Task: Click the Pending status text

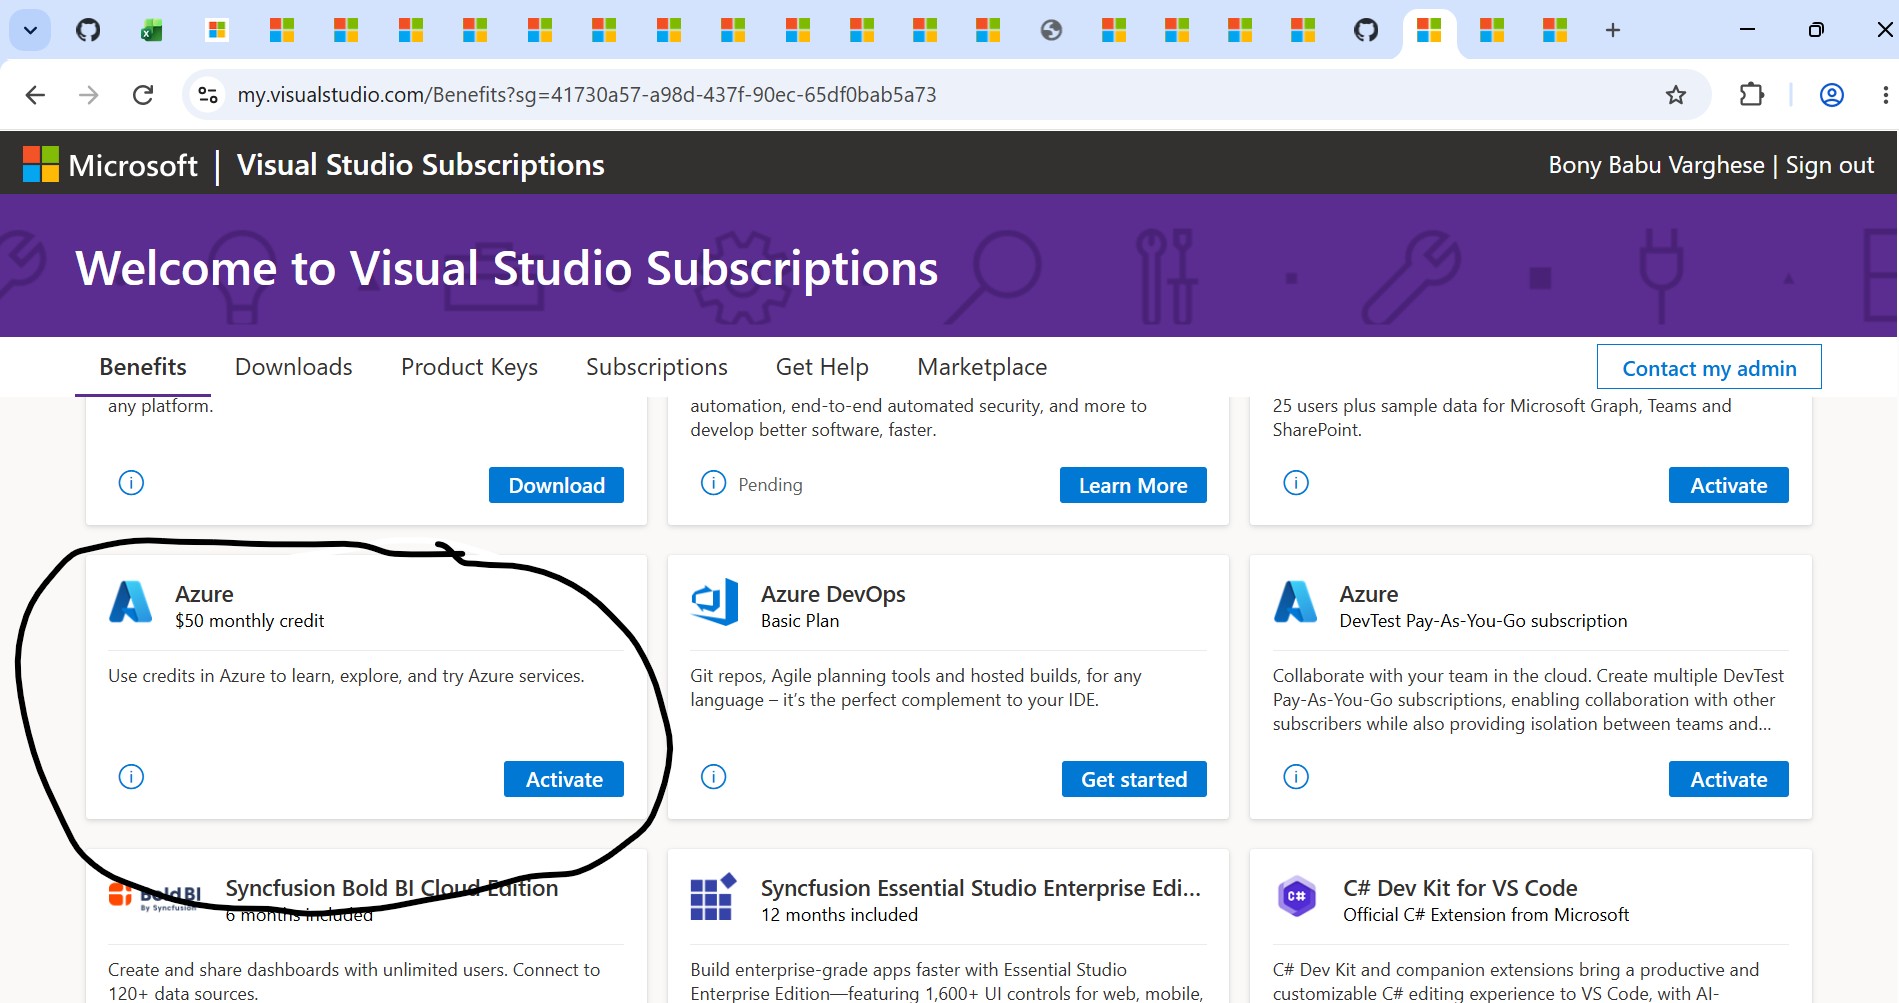Action: click(770, 485)
